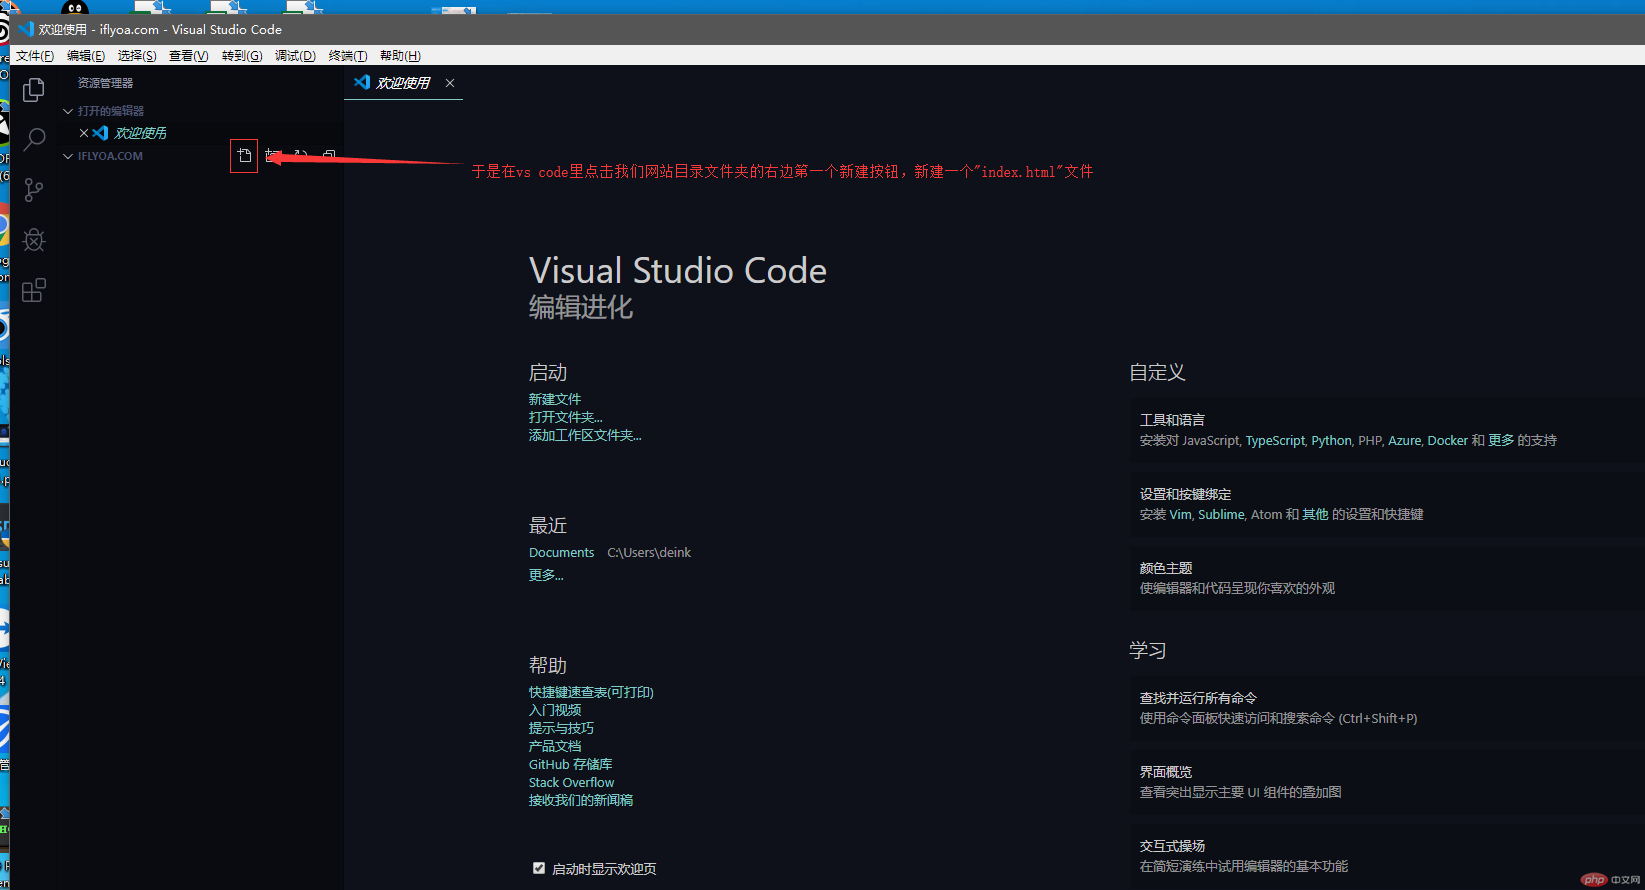The image size is (1645, 890).
Task: Click 其他 link under 设置和按键绑定
Action: click(1315, 514)
